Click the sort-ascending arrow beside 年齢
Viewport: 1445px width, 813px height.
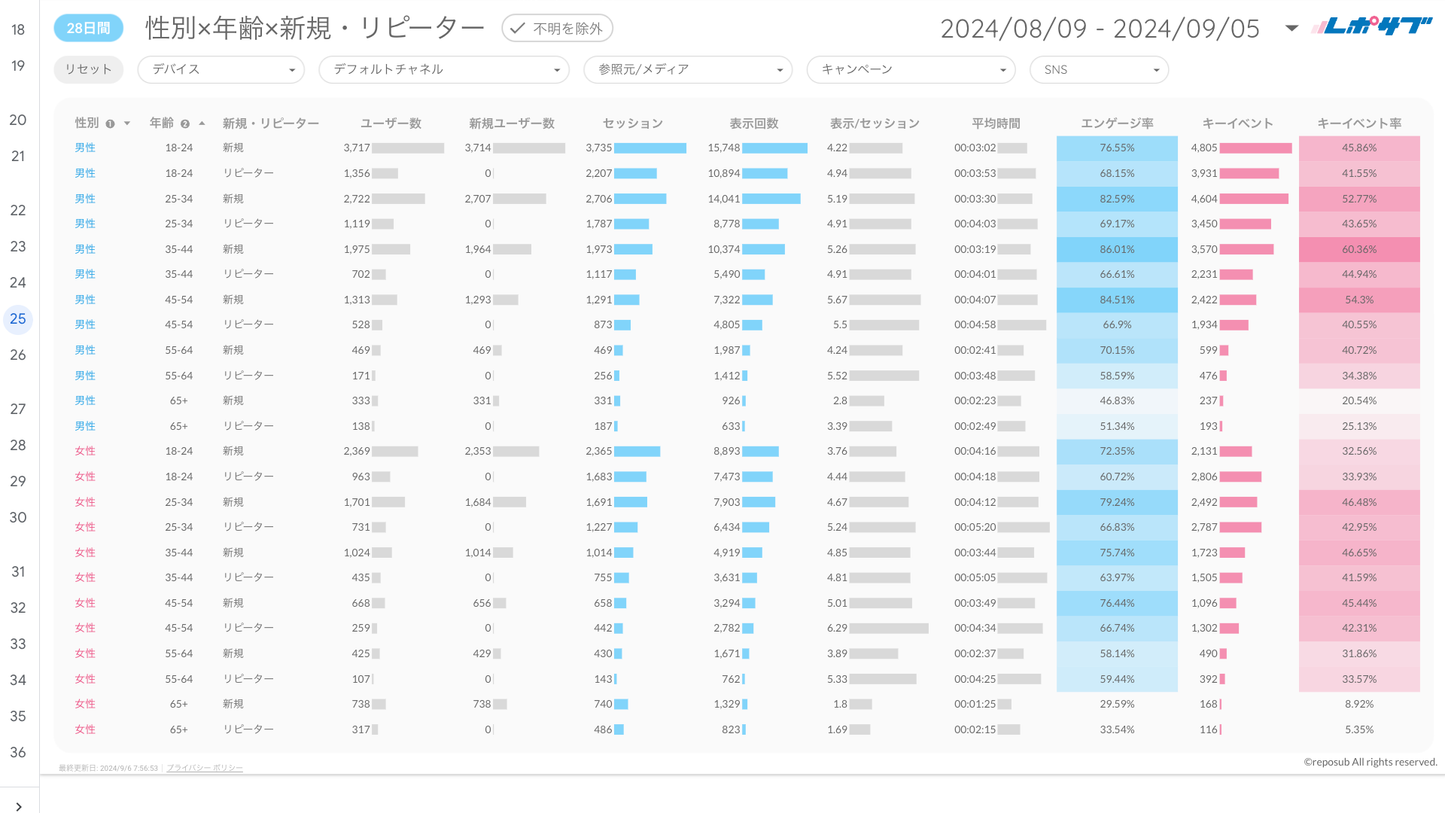(202, 124)
